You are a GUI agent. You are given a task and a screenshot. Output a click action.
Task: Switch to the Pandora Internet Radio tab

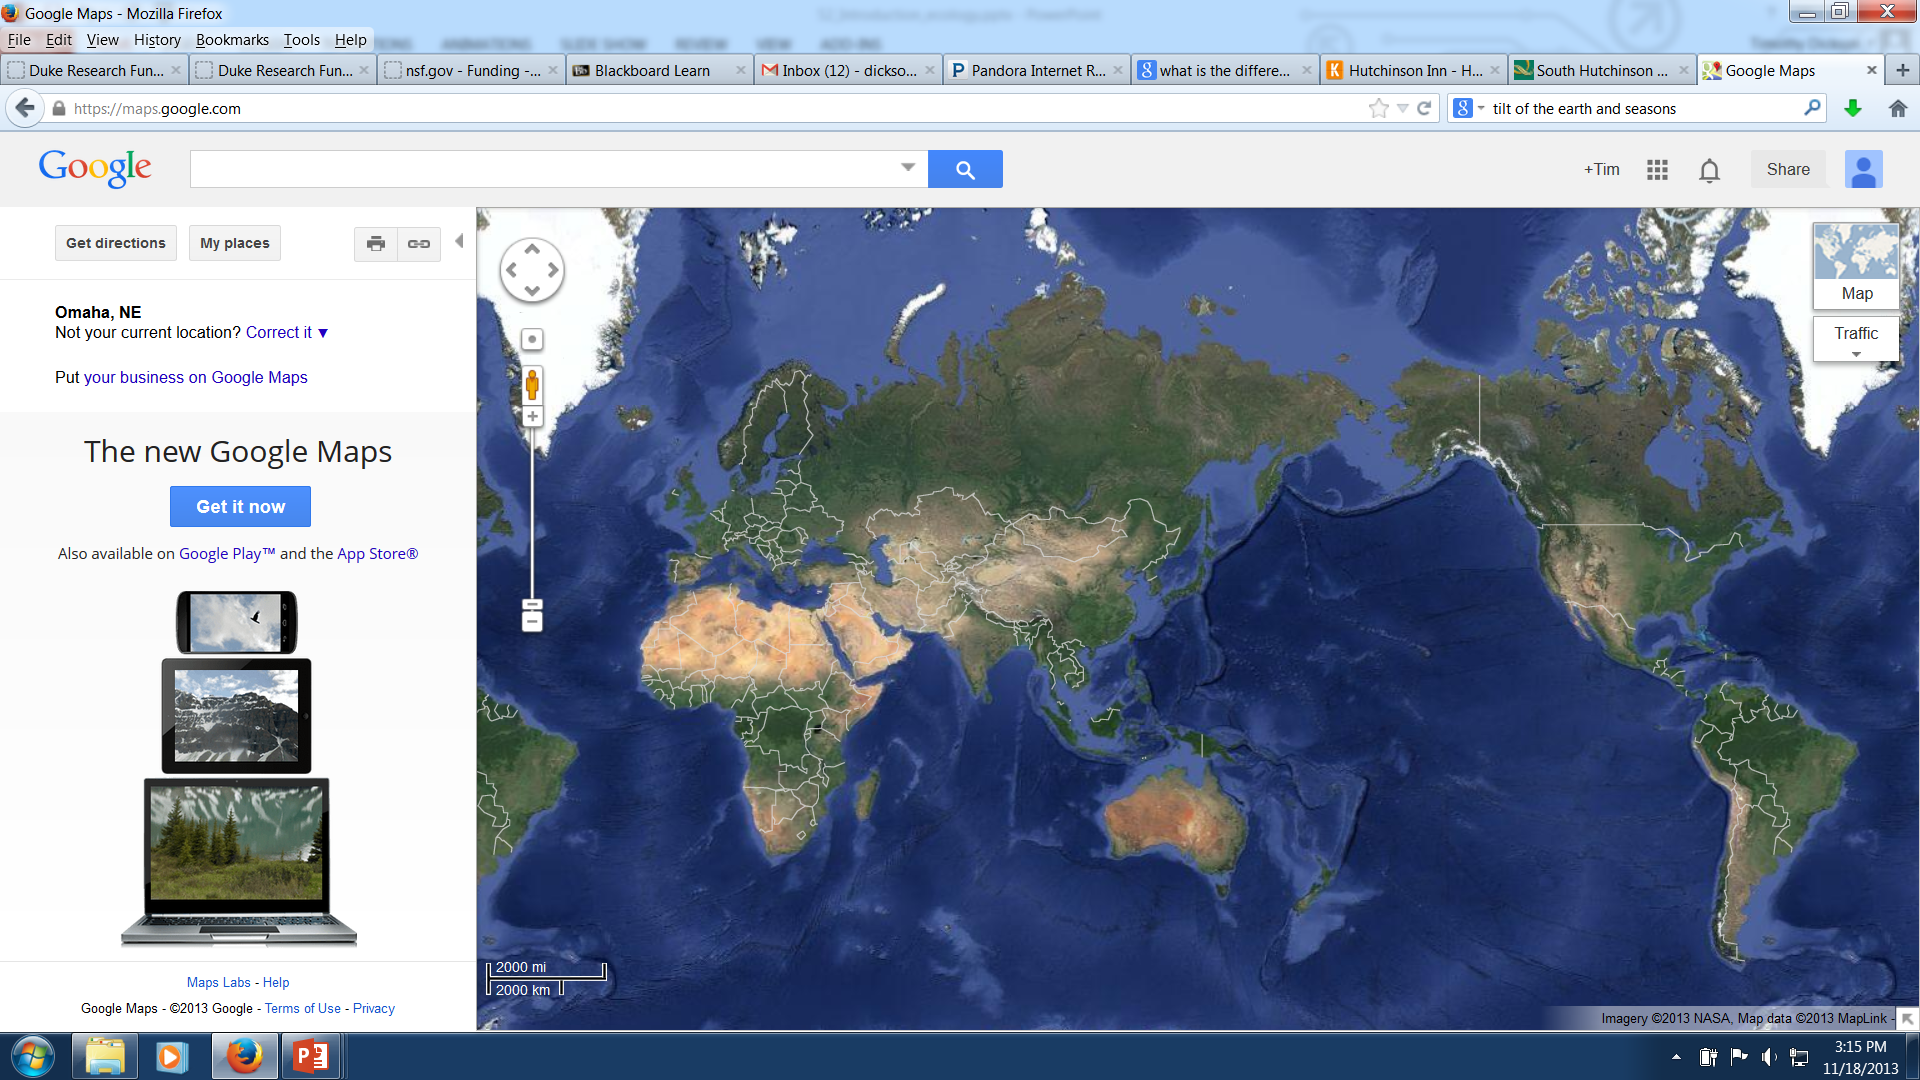pos(1037,70)
